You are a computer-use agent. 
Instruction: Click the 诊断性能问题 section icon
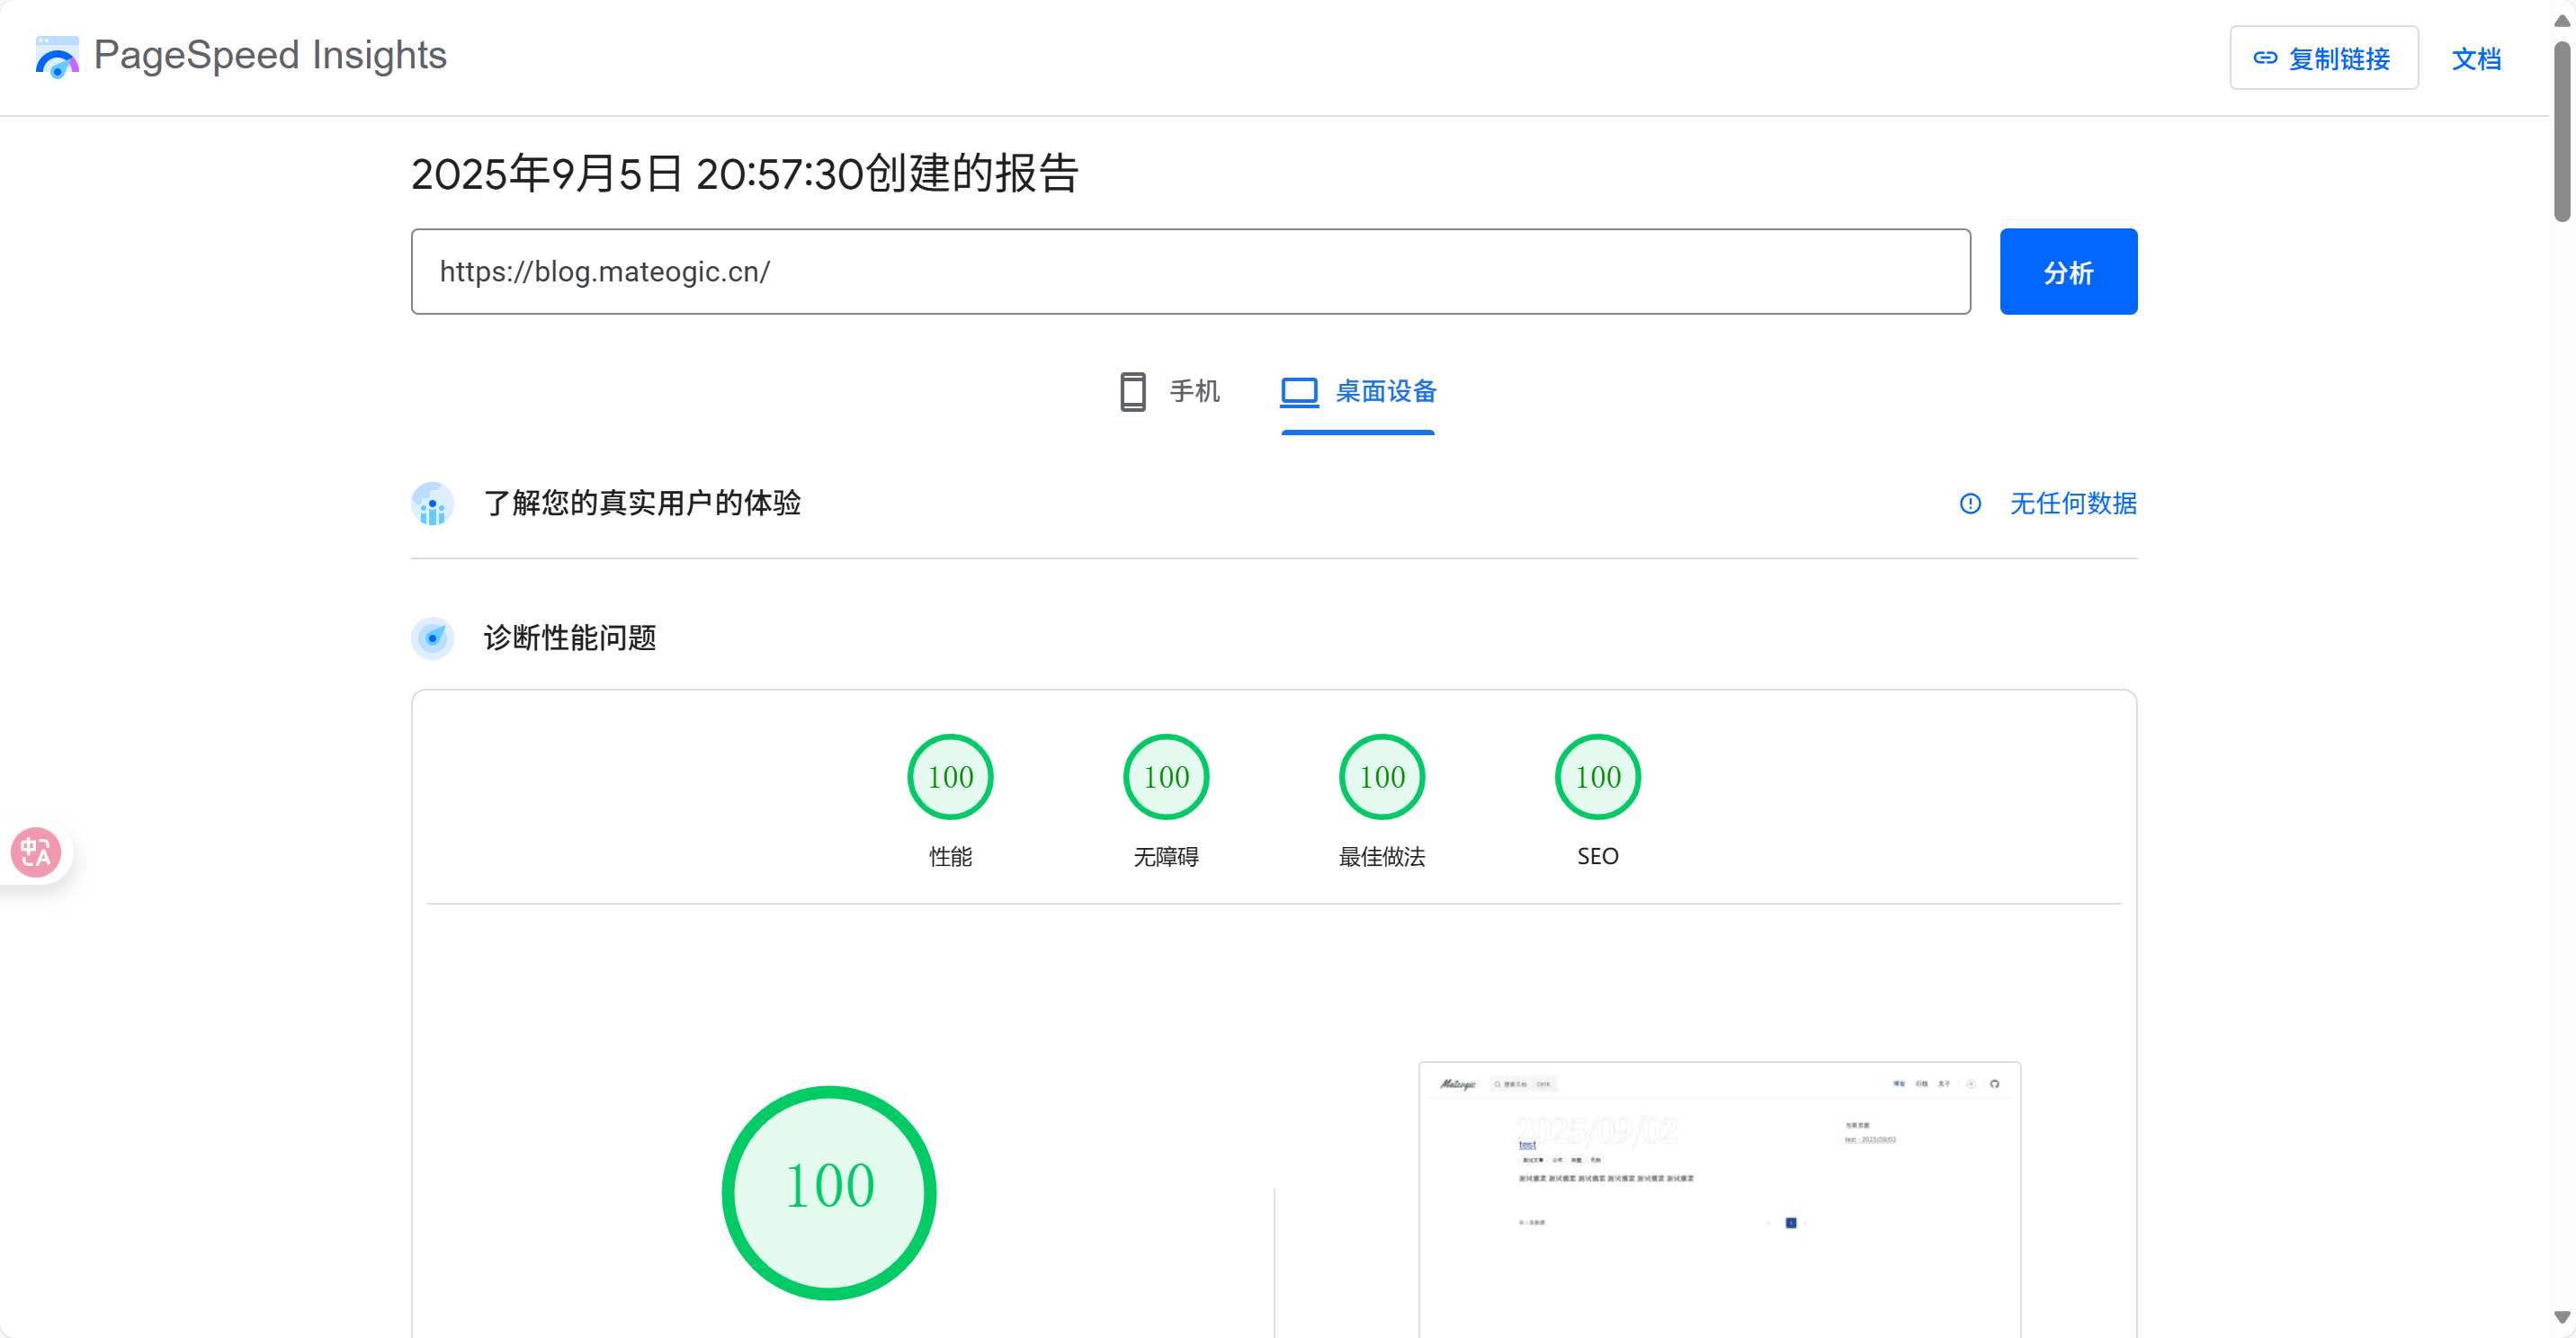tap(432, 638)
